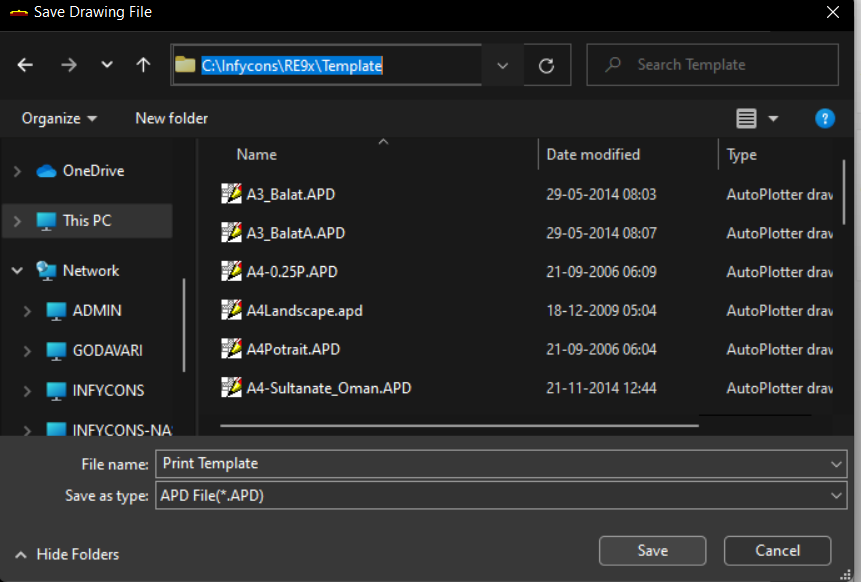Screen dimensions: 861x582
Task: Open the Organize menu
Action: click(x=59, y=118)
